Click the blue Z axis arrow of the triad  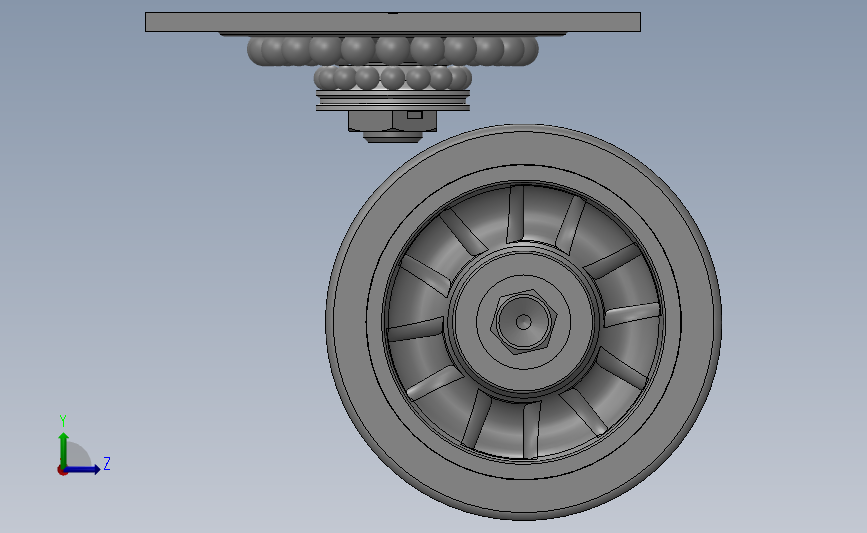[83, 469]
